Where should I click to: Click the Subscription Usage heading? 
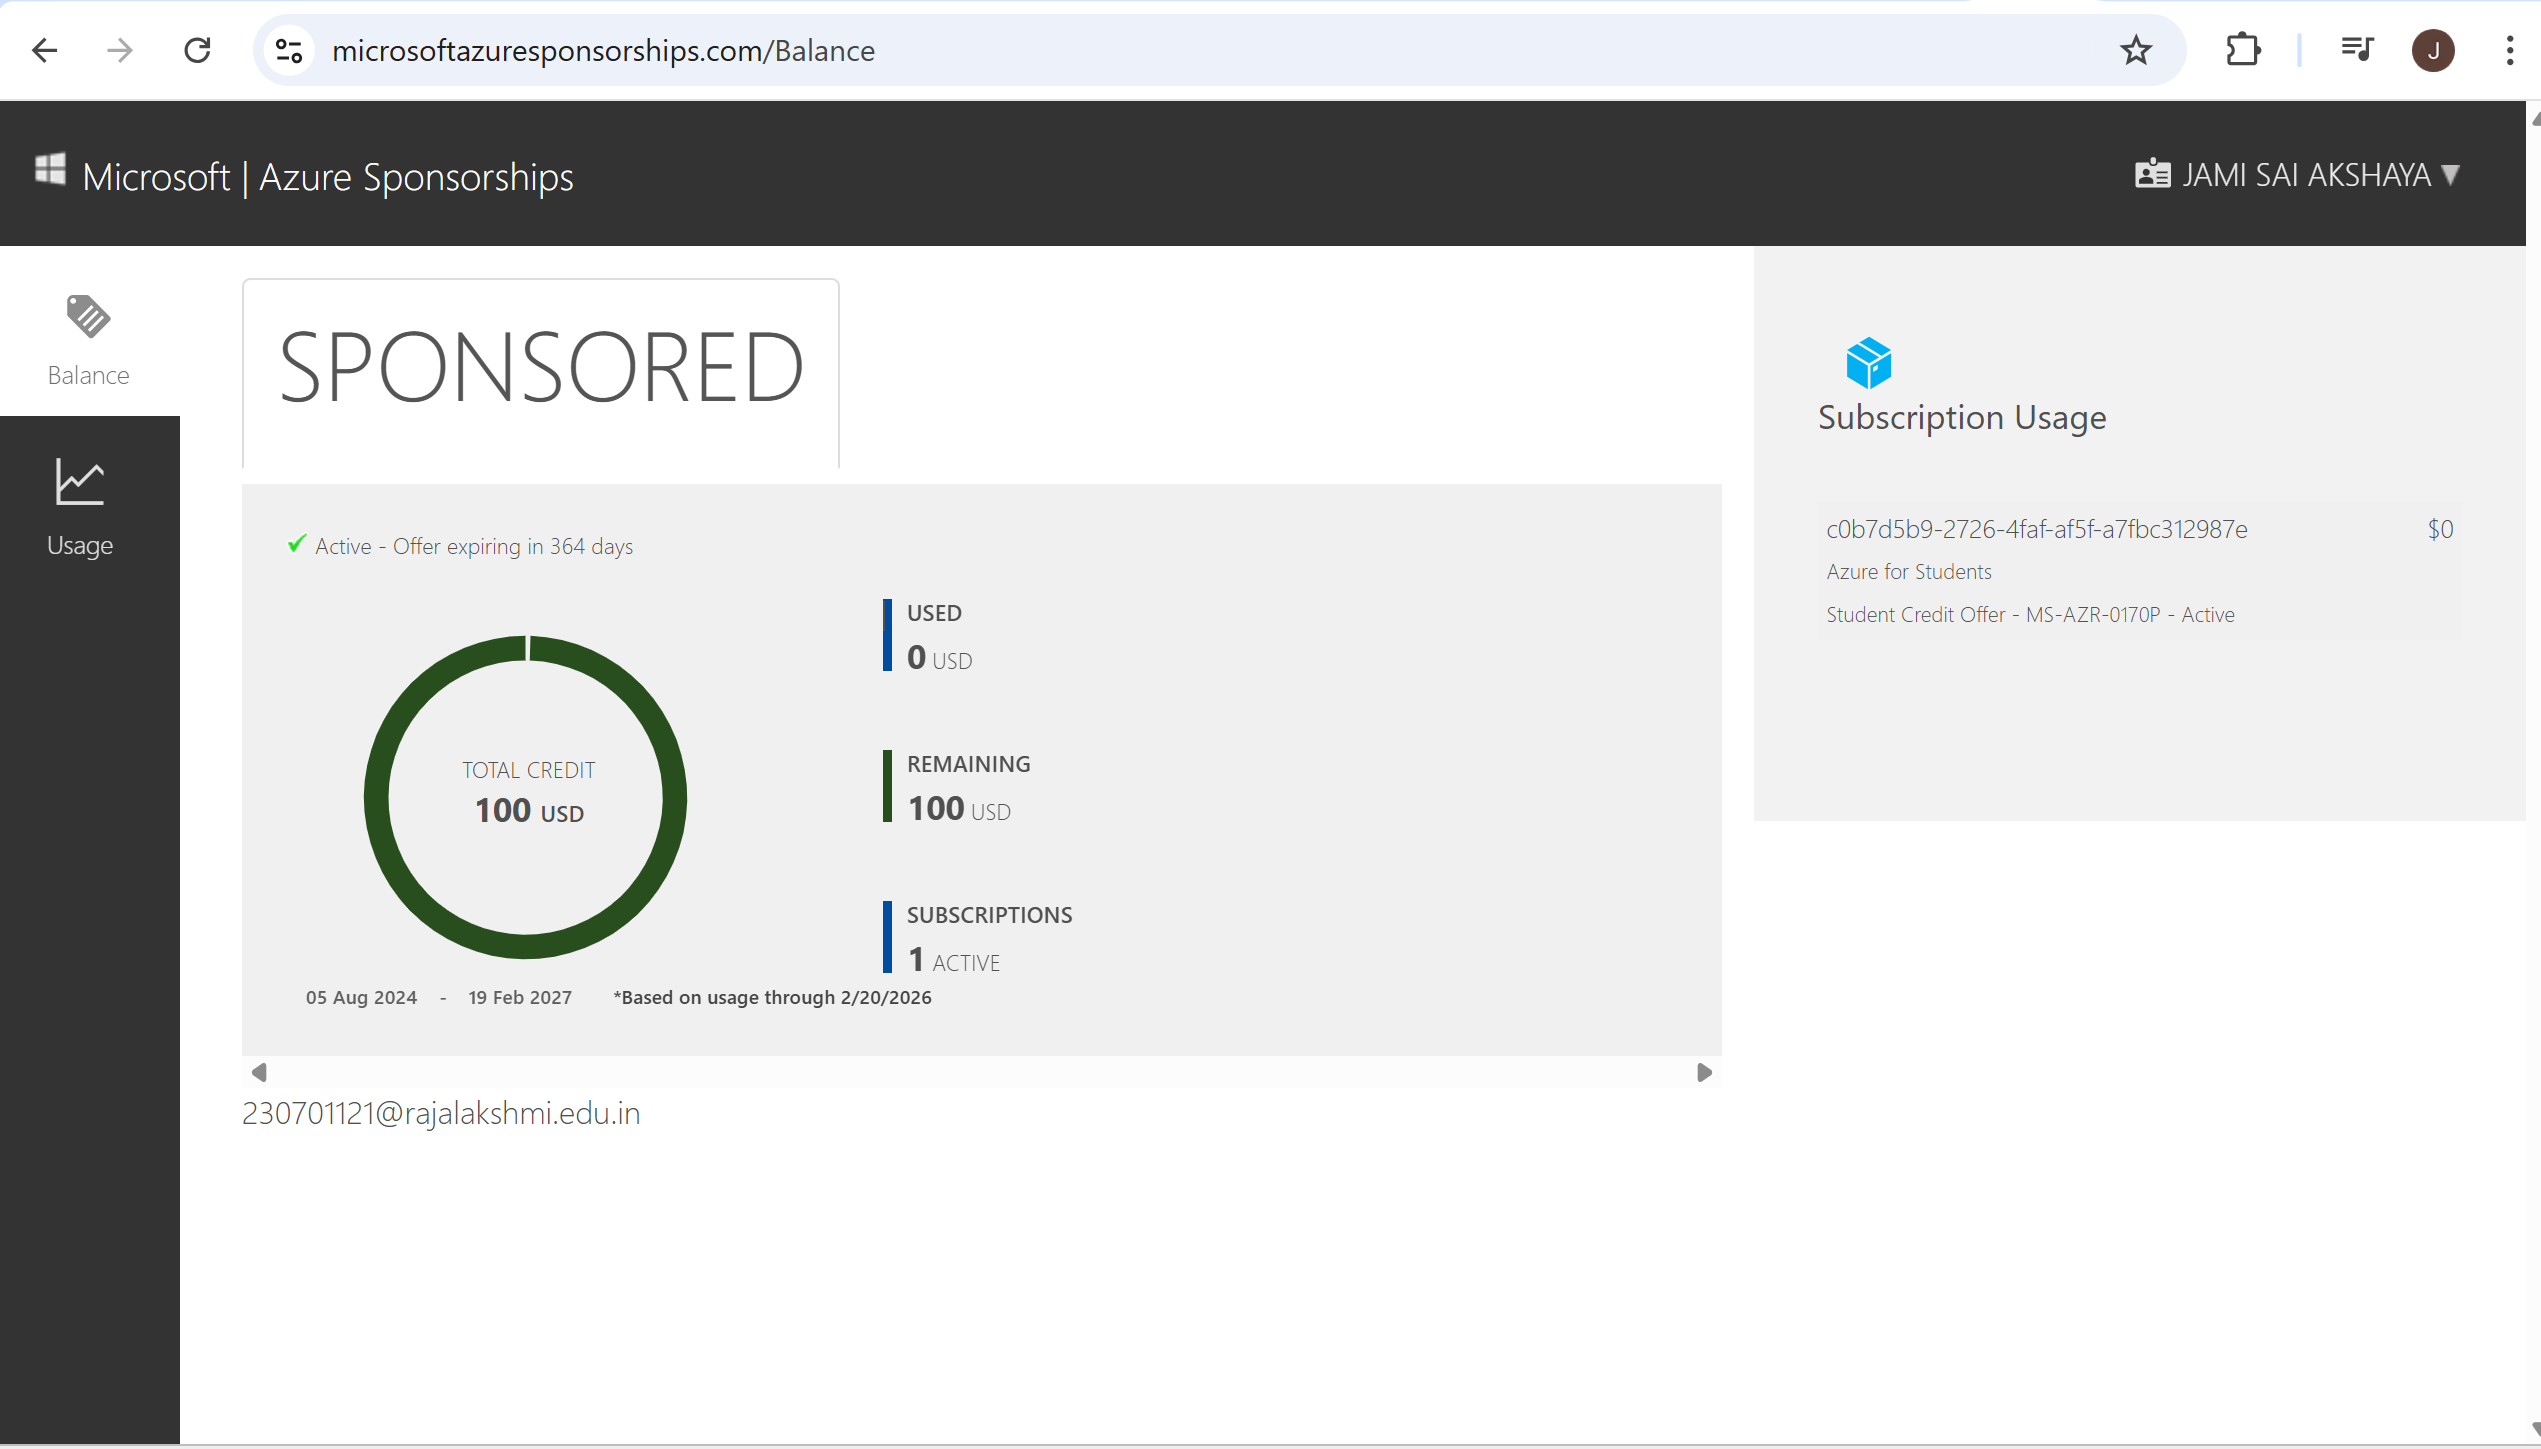pyautogui.click(x=1962, y=417)
